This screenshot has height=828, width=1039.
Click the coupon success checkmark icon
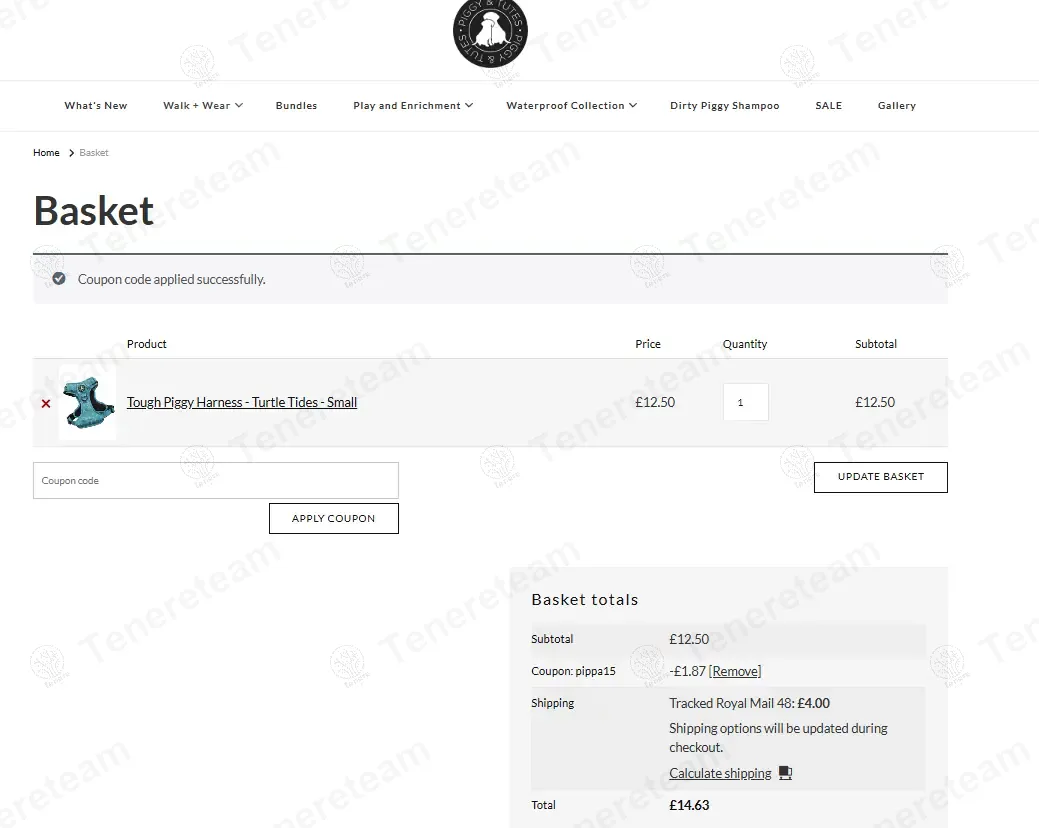pyautogui.click(x=59, y=279)
